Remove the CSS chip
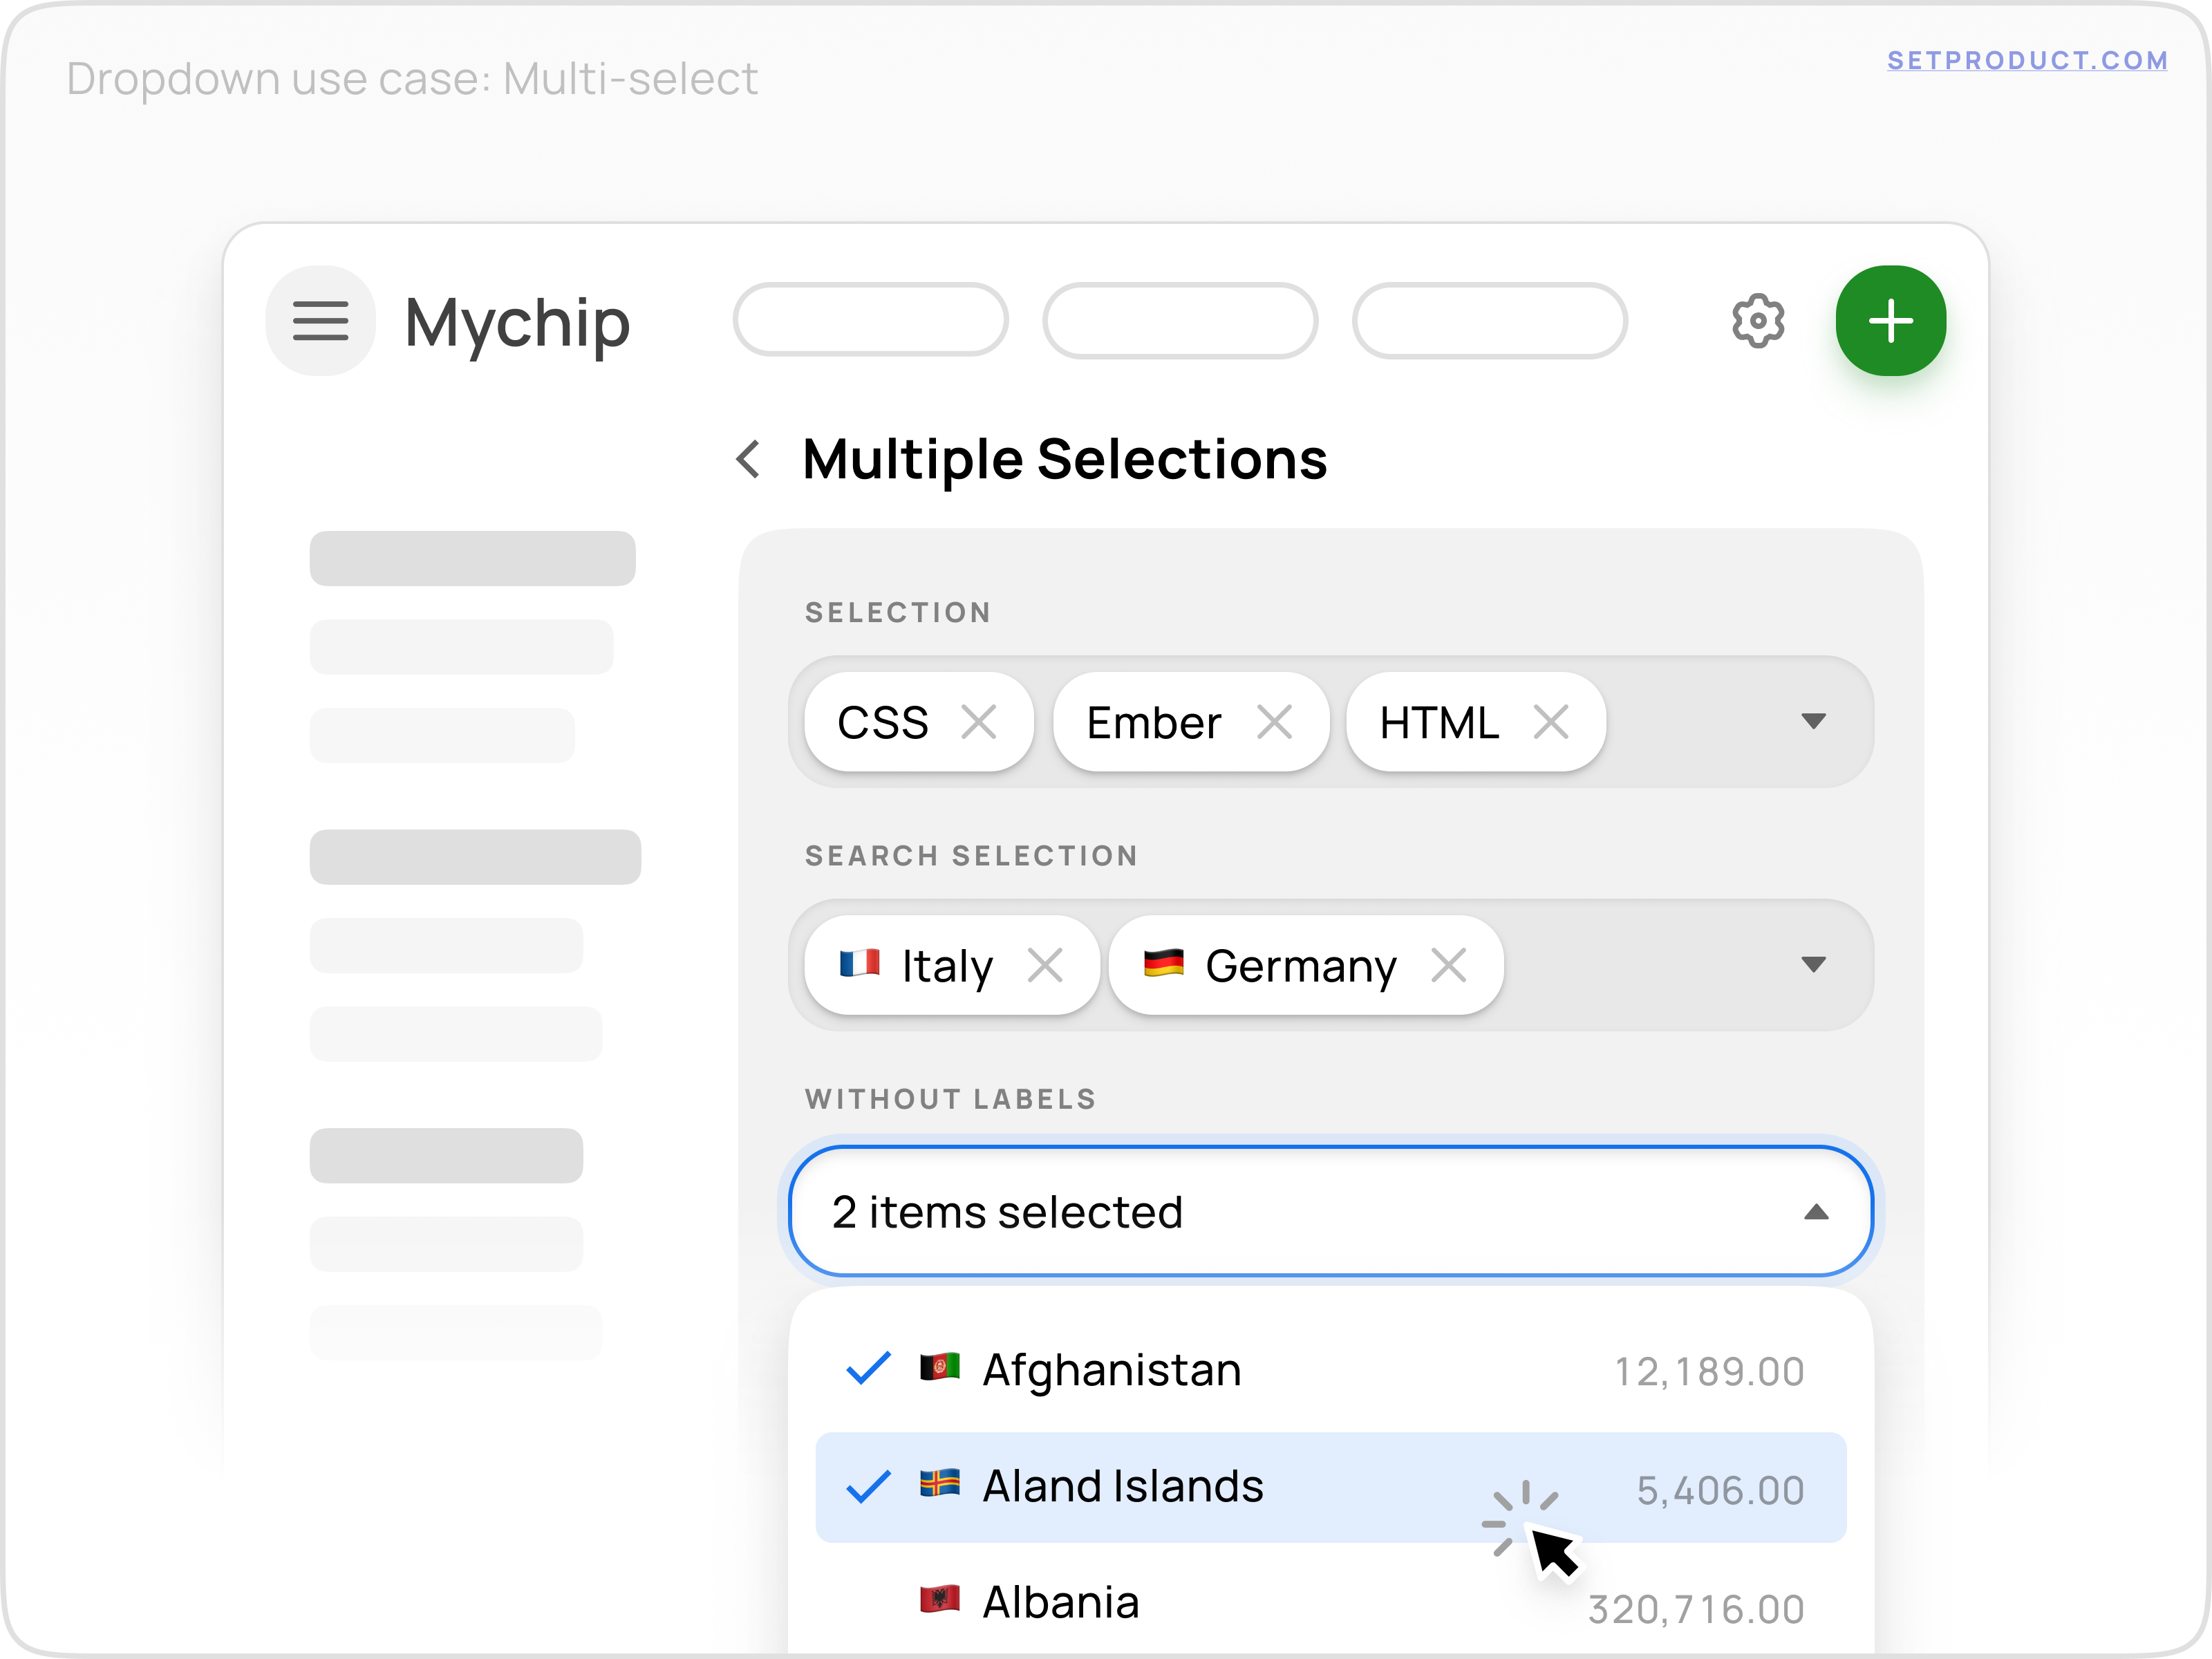Image resolution: width=2212 pixels, height=1659 pixels. [981, 721]
